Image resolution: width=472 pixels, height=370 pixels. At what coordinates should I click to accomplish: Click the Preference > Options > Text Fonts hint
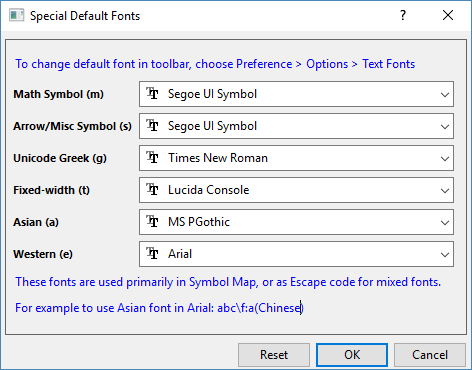[215, 64]
